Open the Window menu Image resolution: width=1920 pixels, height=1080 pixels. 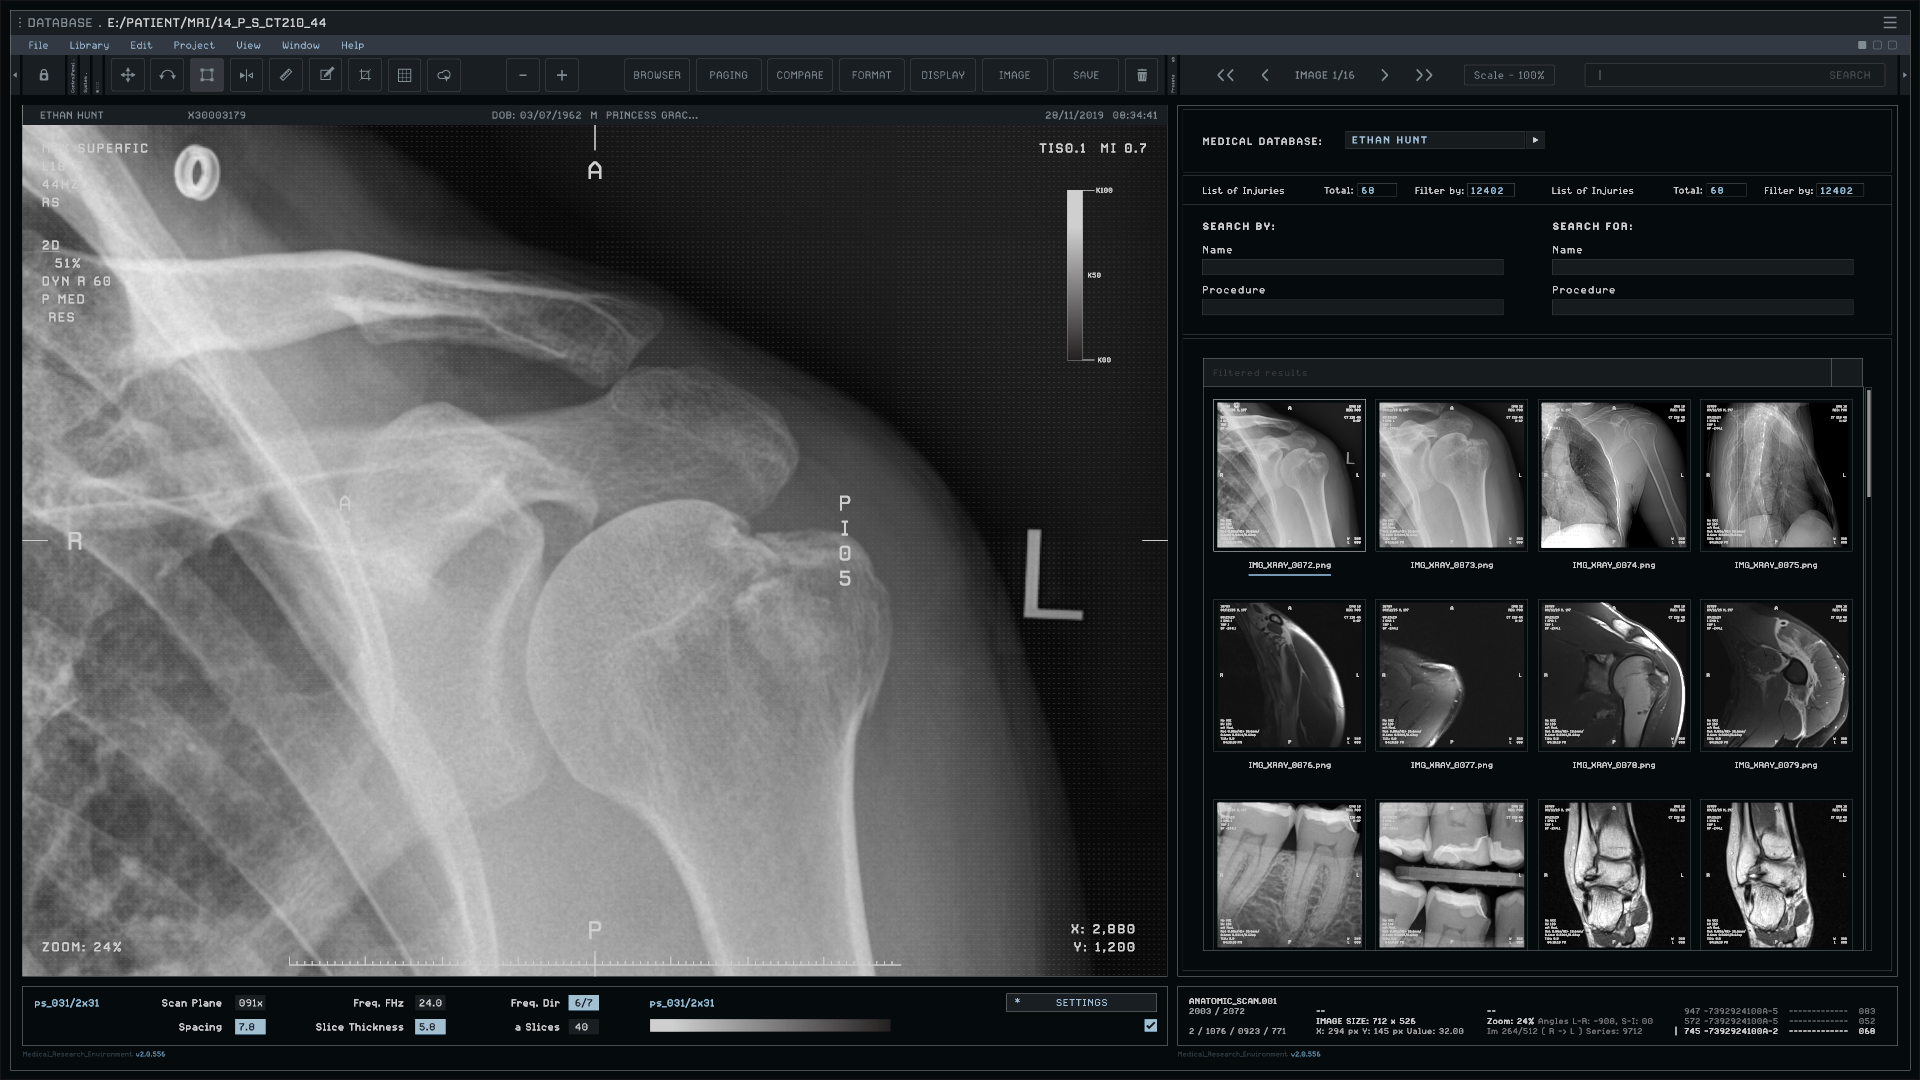point(300,45)
